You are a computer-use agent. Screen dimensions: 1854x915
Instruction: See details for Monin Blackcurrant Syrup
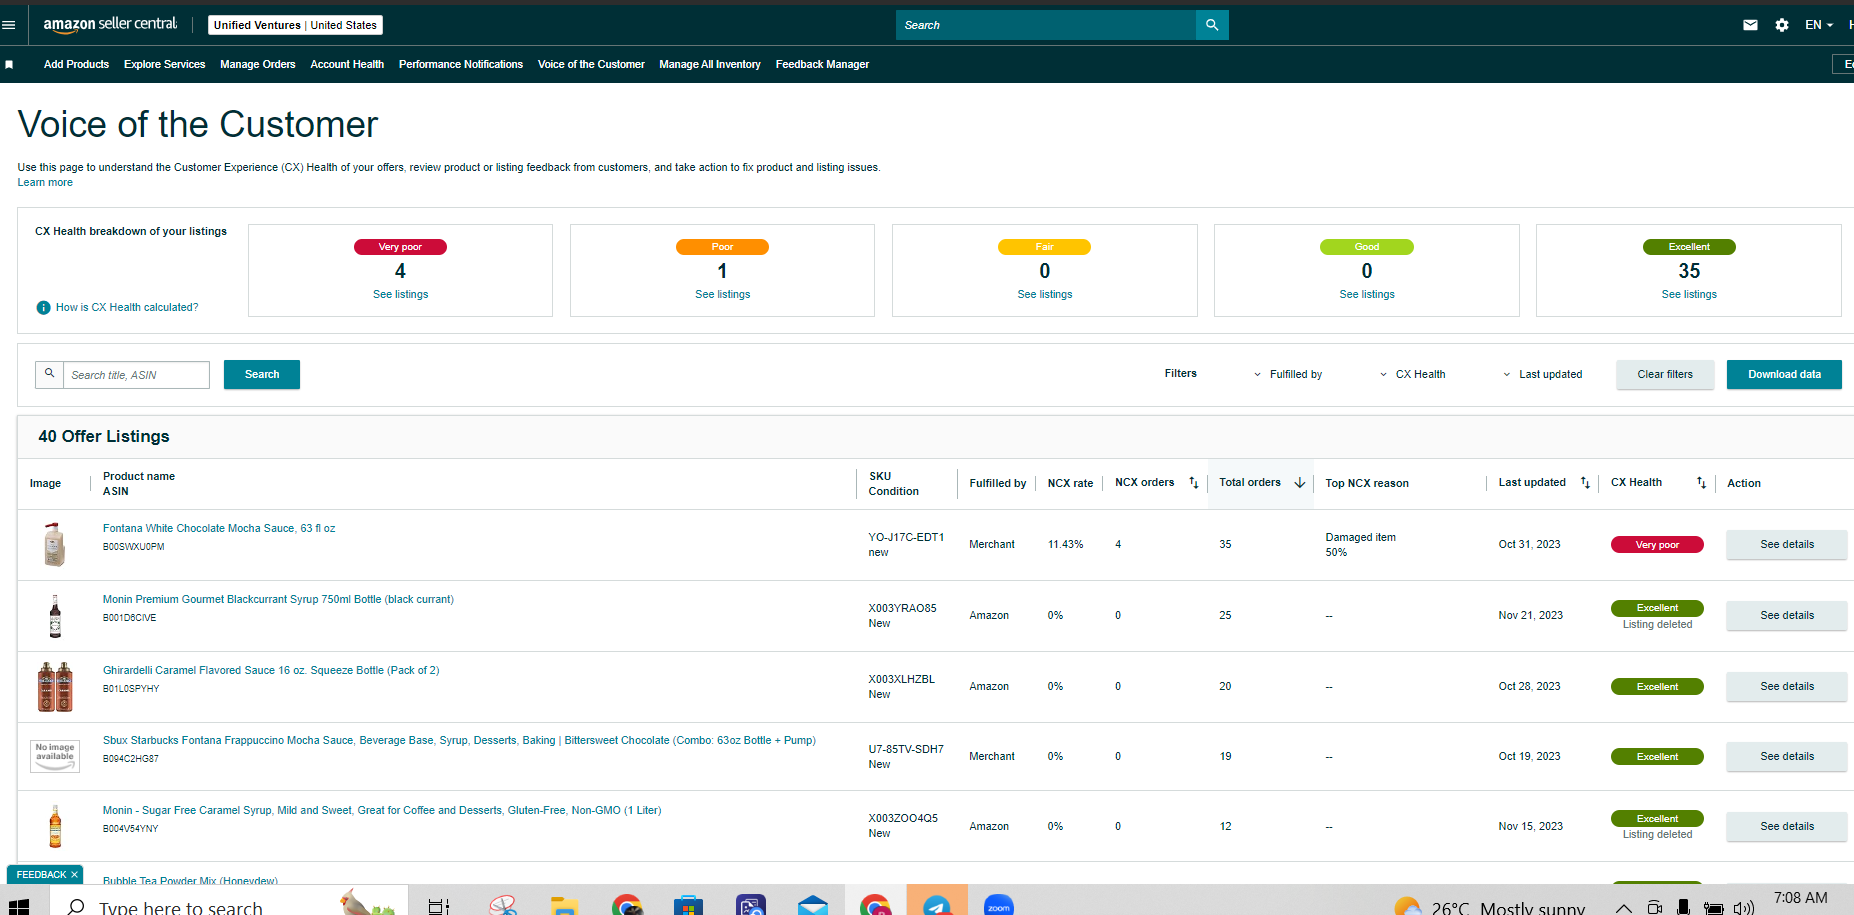point(1787,616)
